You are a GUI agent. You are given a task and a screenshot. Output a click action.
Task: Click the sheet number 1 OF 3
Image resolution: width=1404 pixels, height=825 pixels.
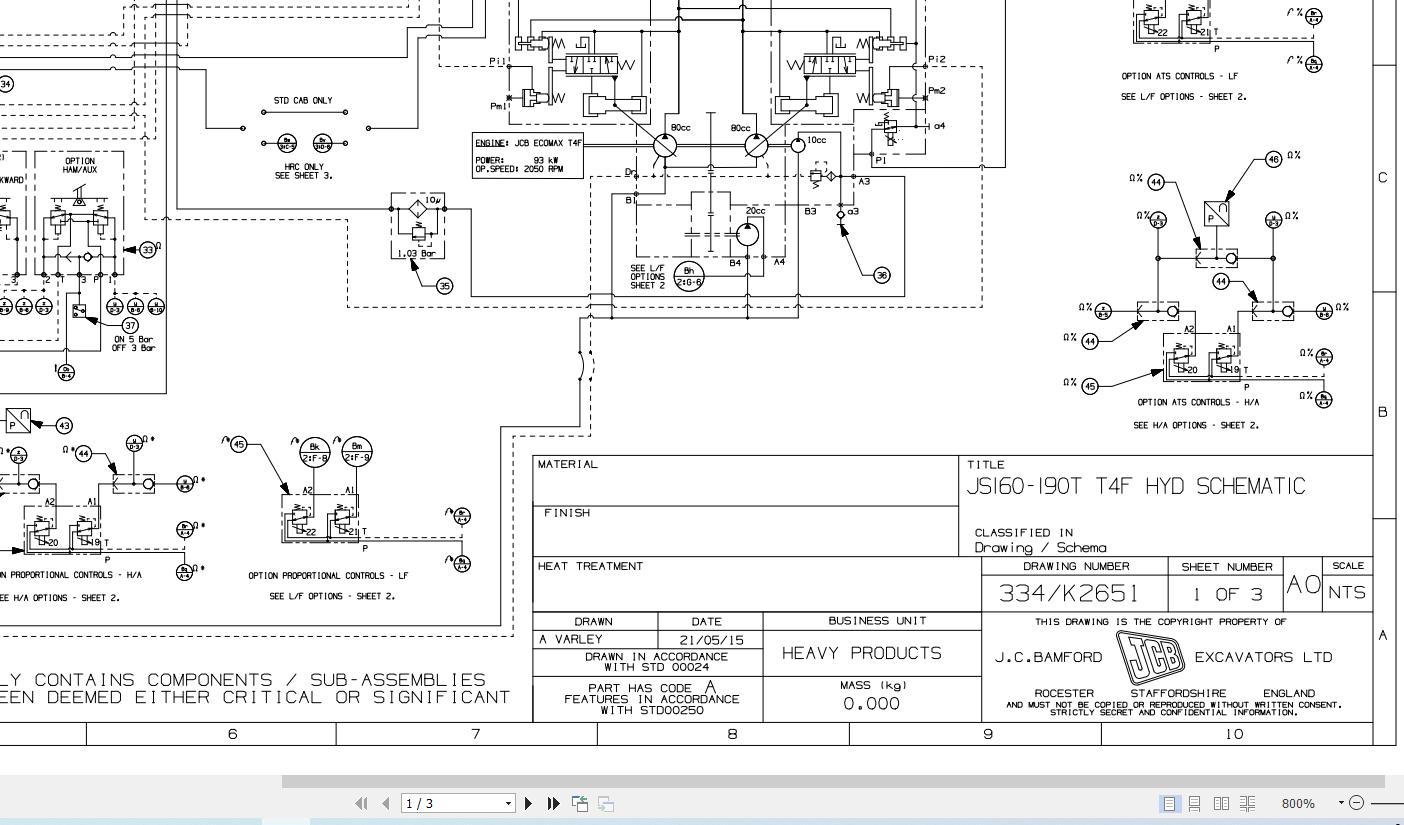click(x=1226, y=594)
